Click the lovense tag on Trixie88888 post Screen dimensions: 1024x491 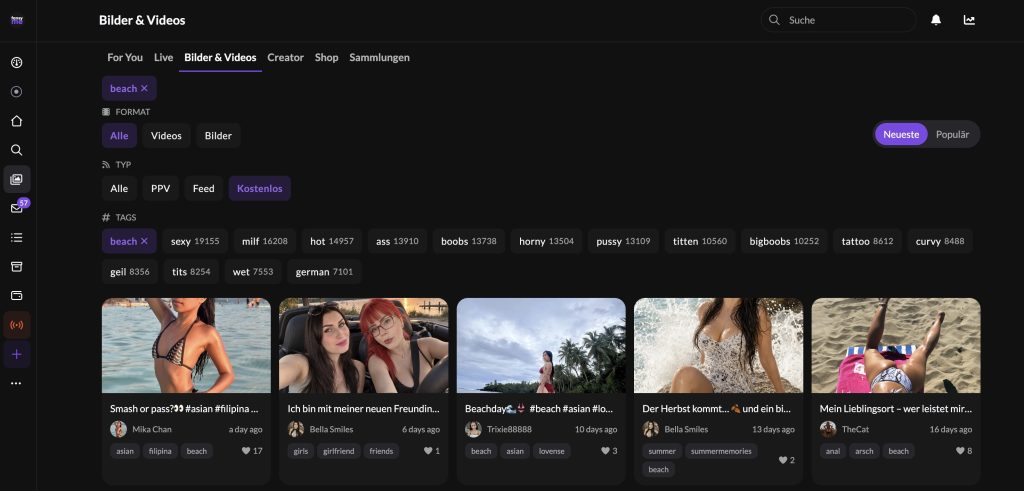click(x=552, y=451)
